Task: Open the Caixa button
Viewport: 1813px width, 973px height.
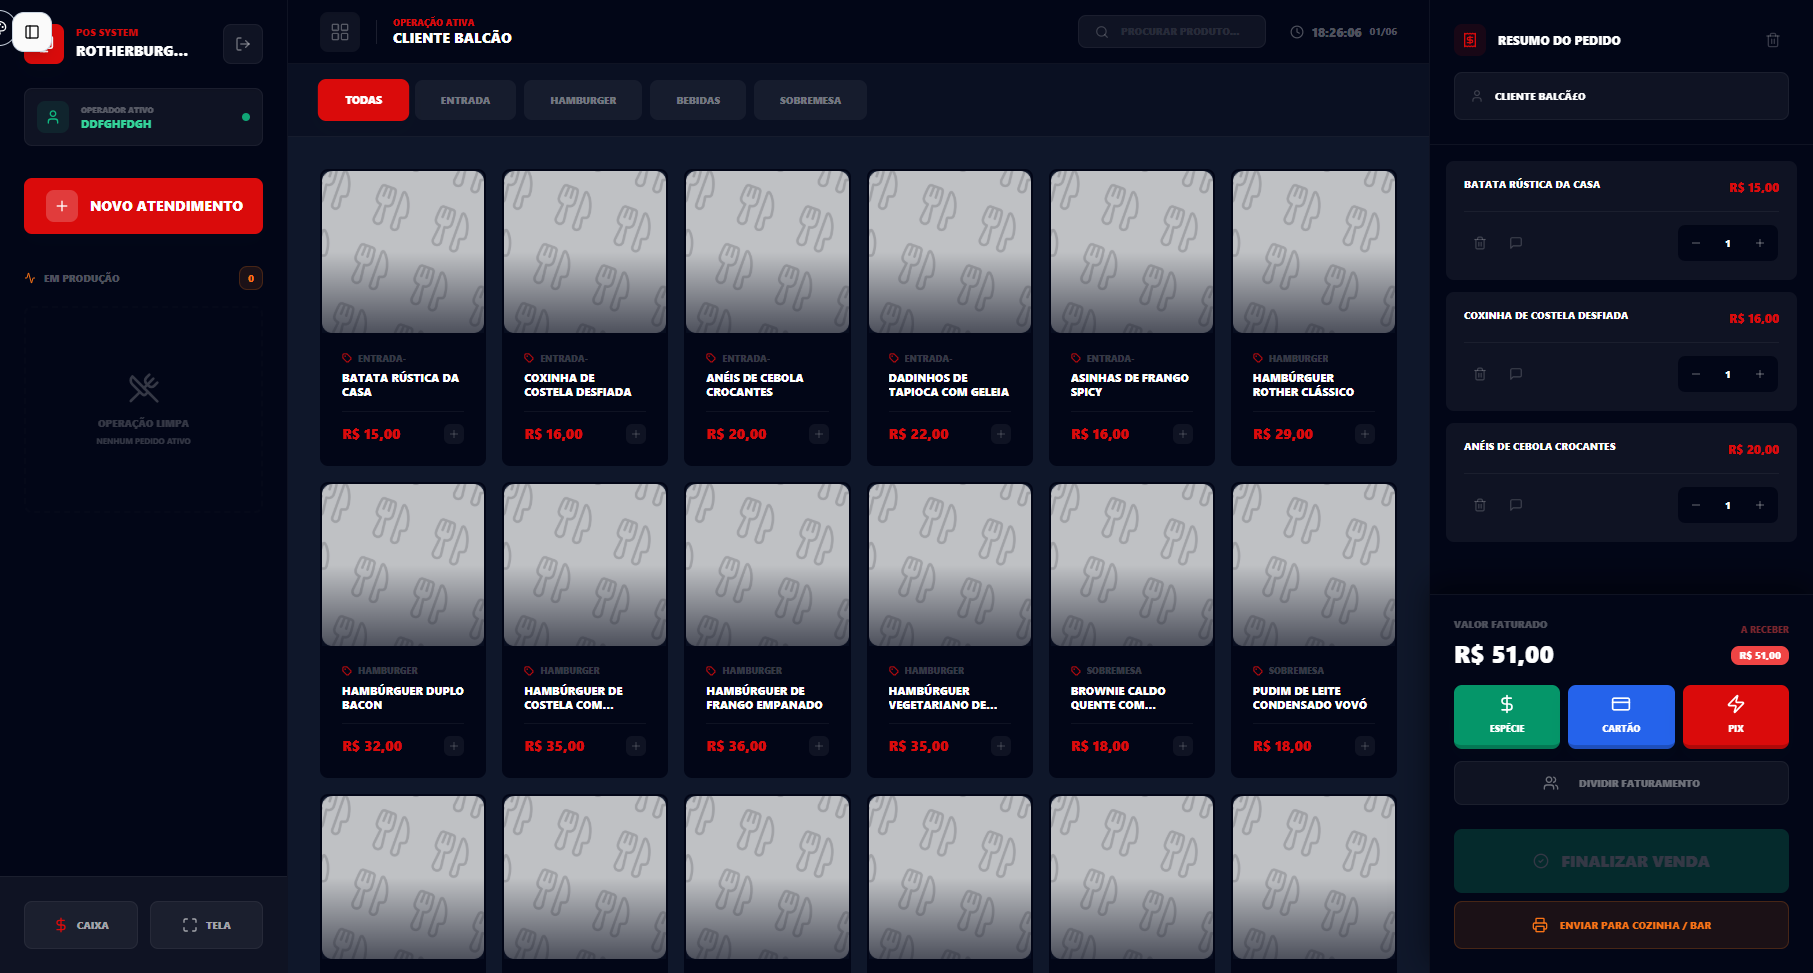Action: [81, 925]
